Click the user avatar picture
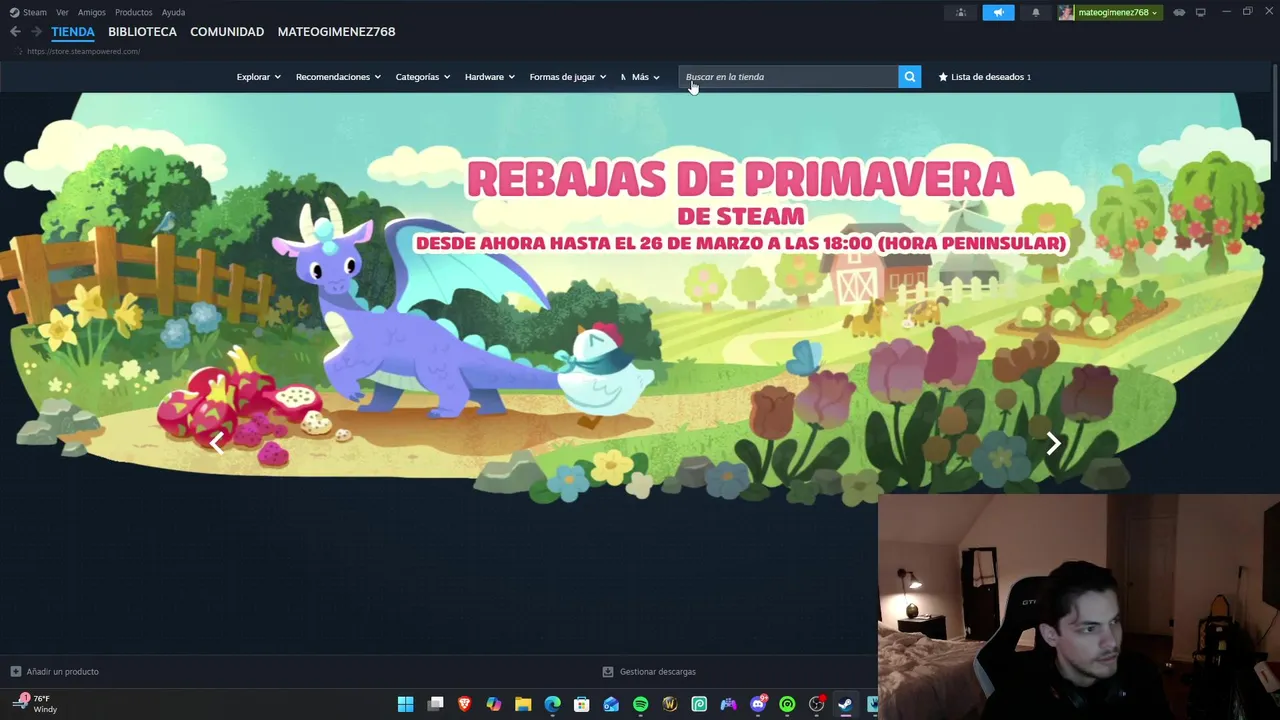 tap(1066, 12)
